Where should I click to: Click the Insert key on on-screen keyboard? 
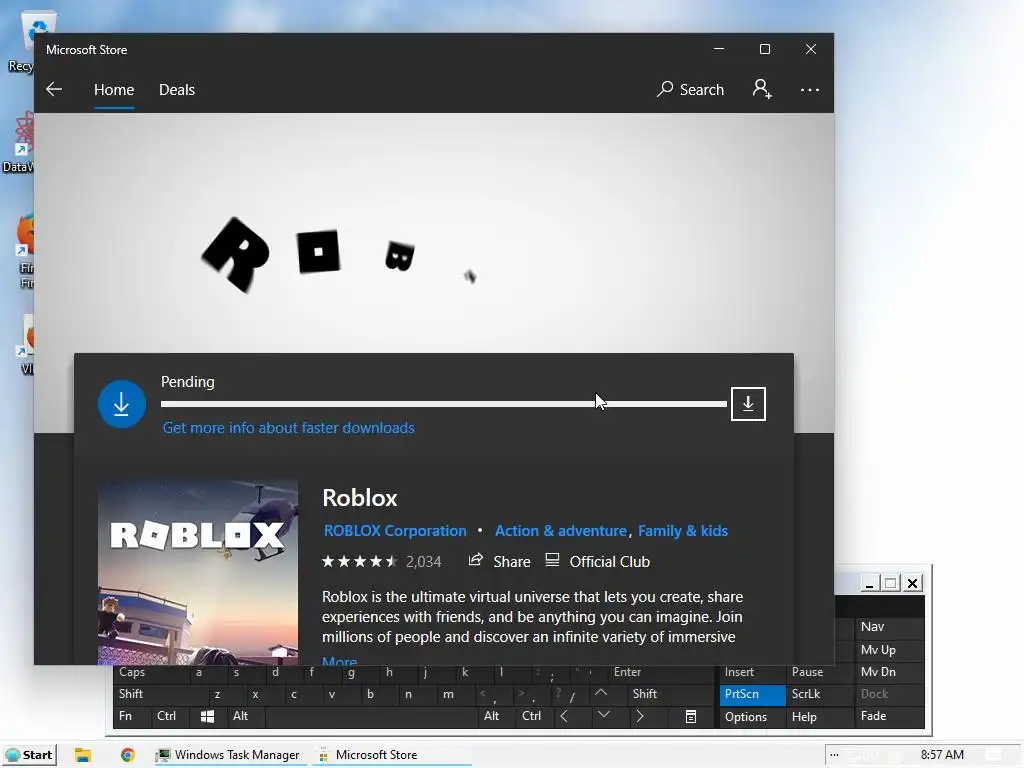(752, 672)
